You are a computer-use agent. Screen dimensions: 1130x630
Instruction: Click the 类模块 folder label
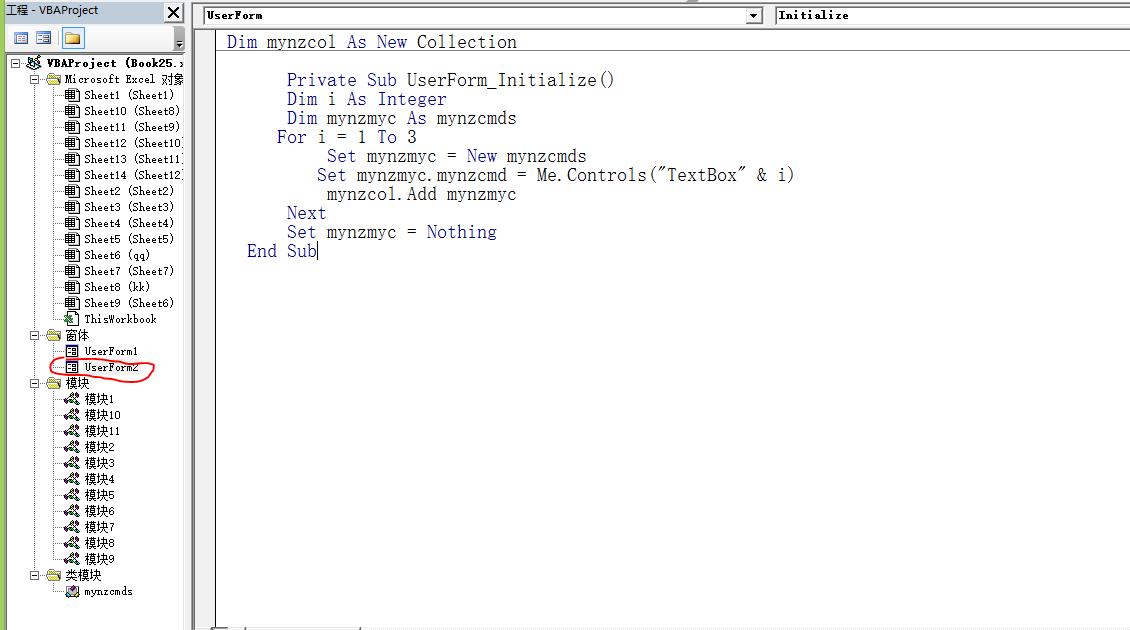84,575
